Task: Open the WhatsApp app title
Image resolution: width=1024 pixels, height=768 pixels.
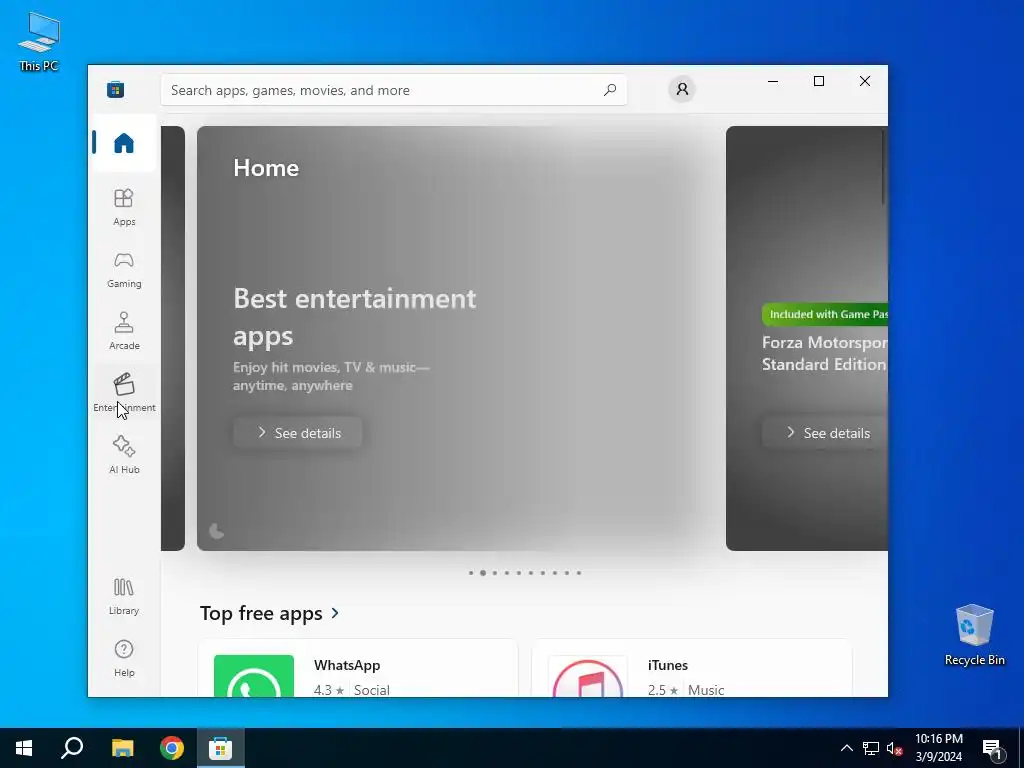Action: coord(347,665)
